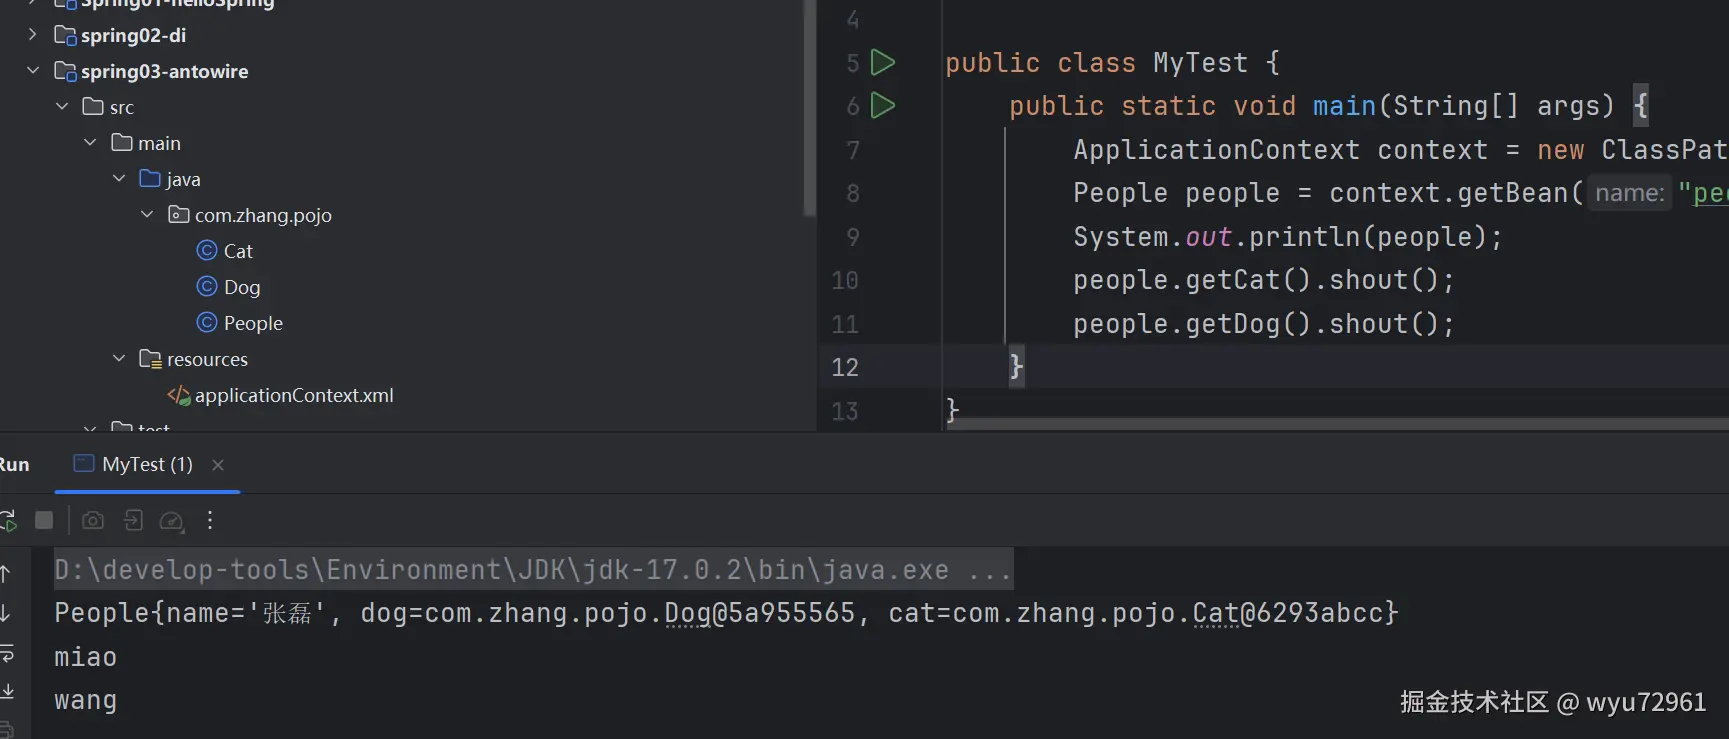Click the java source folder icon

(x=150, y=178)
